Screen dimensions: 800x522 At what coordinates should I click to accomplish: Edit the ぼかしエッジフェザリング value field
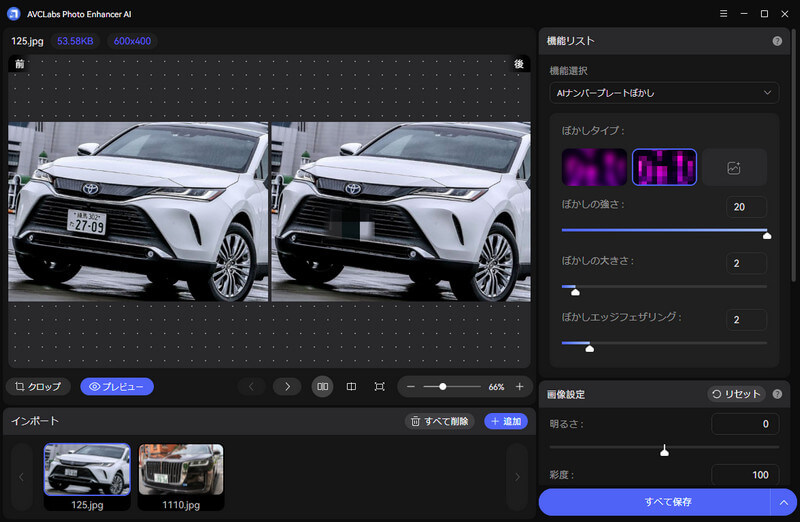pos(746,319)
